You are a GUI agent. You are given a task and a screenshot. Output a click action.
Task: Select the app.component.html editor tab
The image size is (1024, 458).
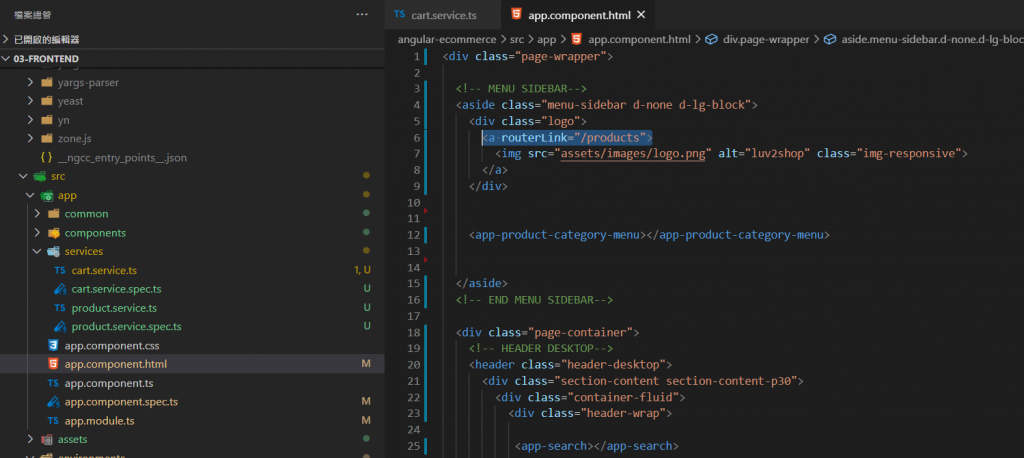(579, 14)
